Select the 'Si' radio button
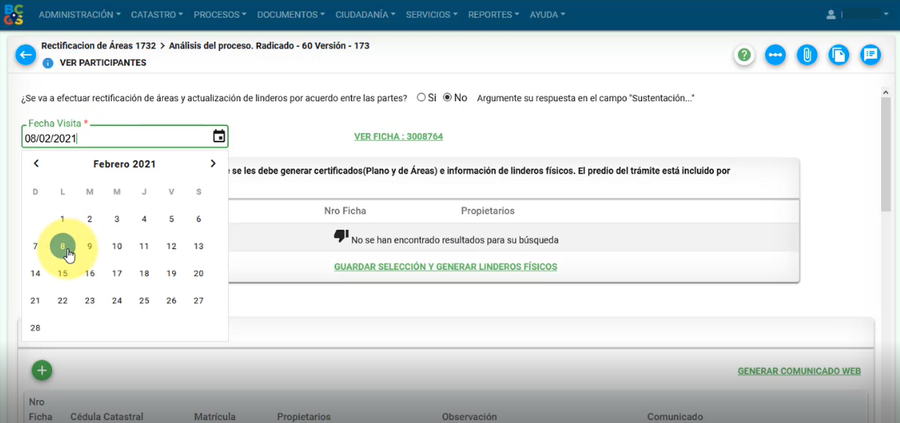Screen dimensions: 900x423 tap(421, 98)
